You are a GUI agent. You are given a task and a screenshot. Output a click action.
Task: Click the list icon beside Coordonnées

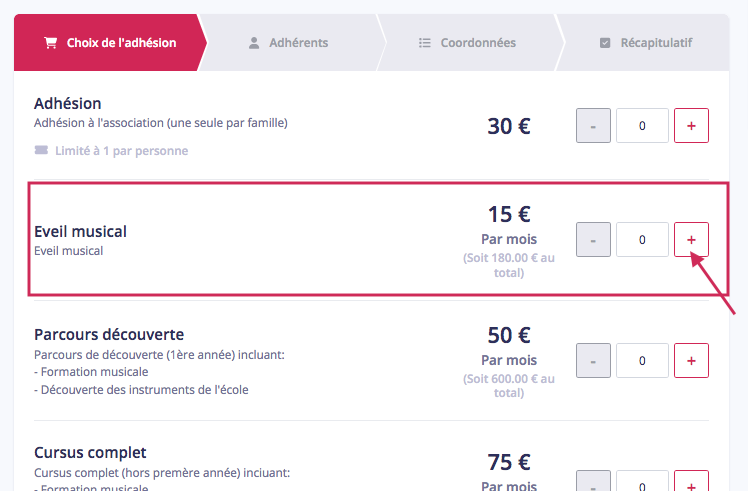click(x=425, y=43)
